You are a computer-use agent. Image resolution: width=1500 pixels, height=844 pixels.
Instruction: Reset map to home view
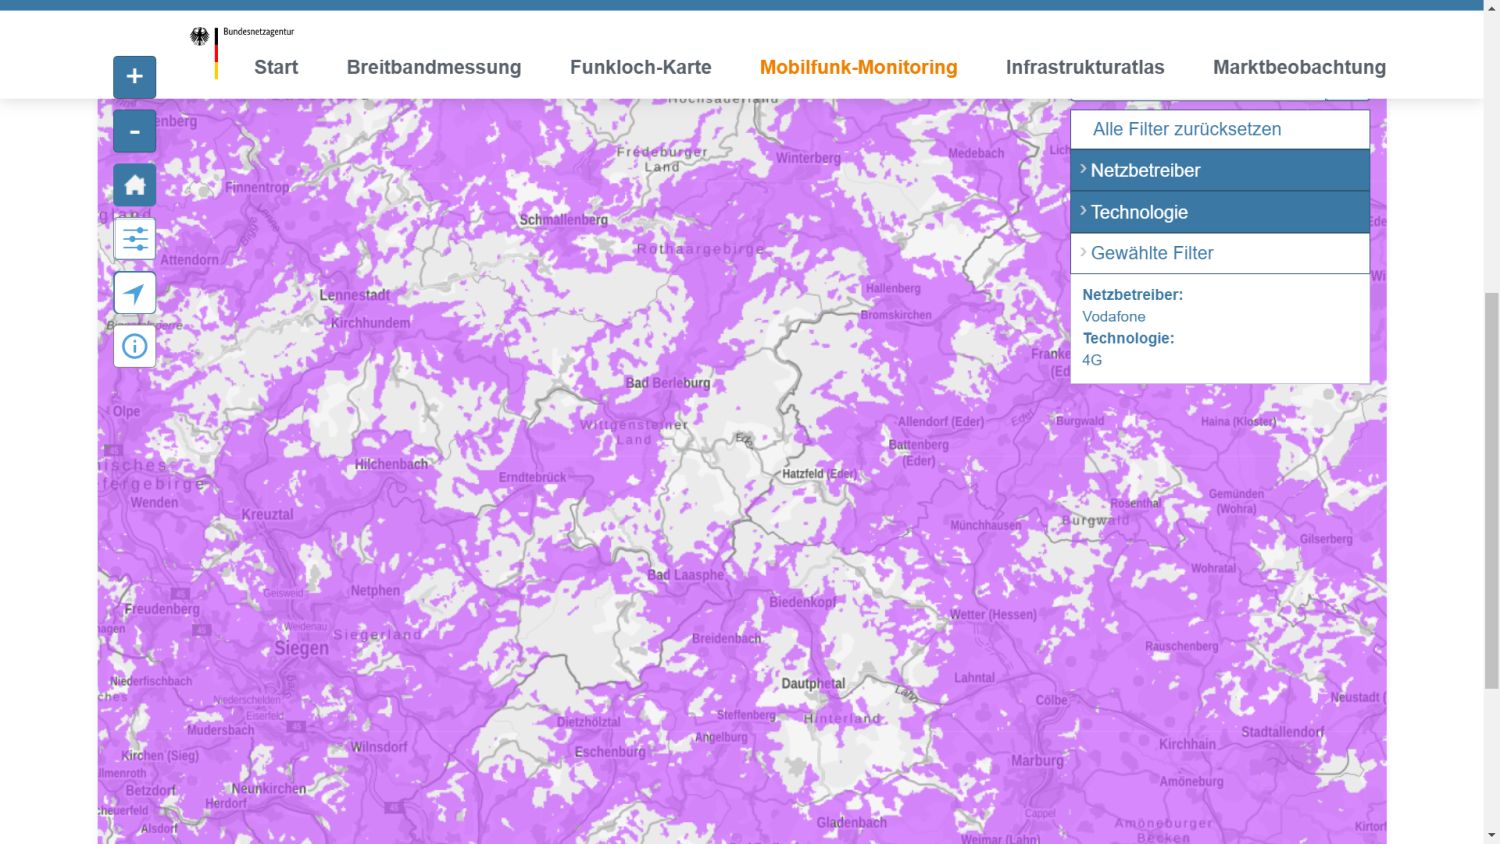pyautogui.click(x=134, y=185)
